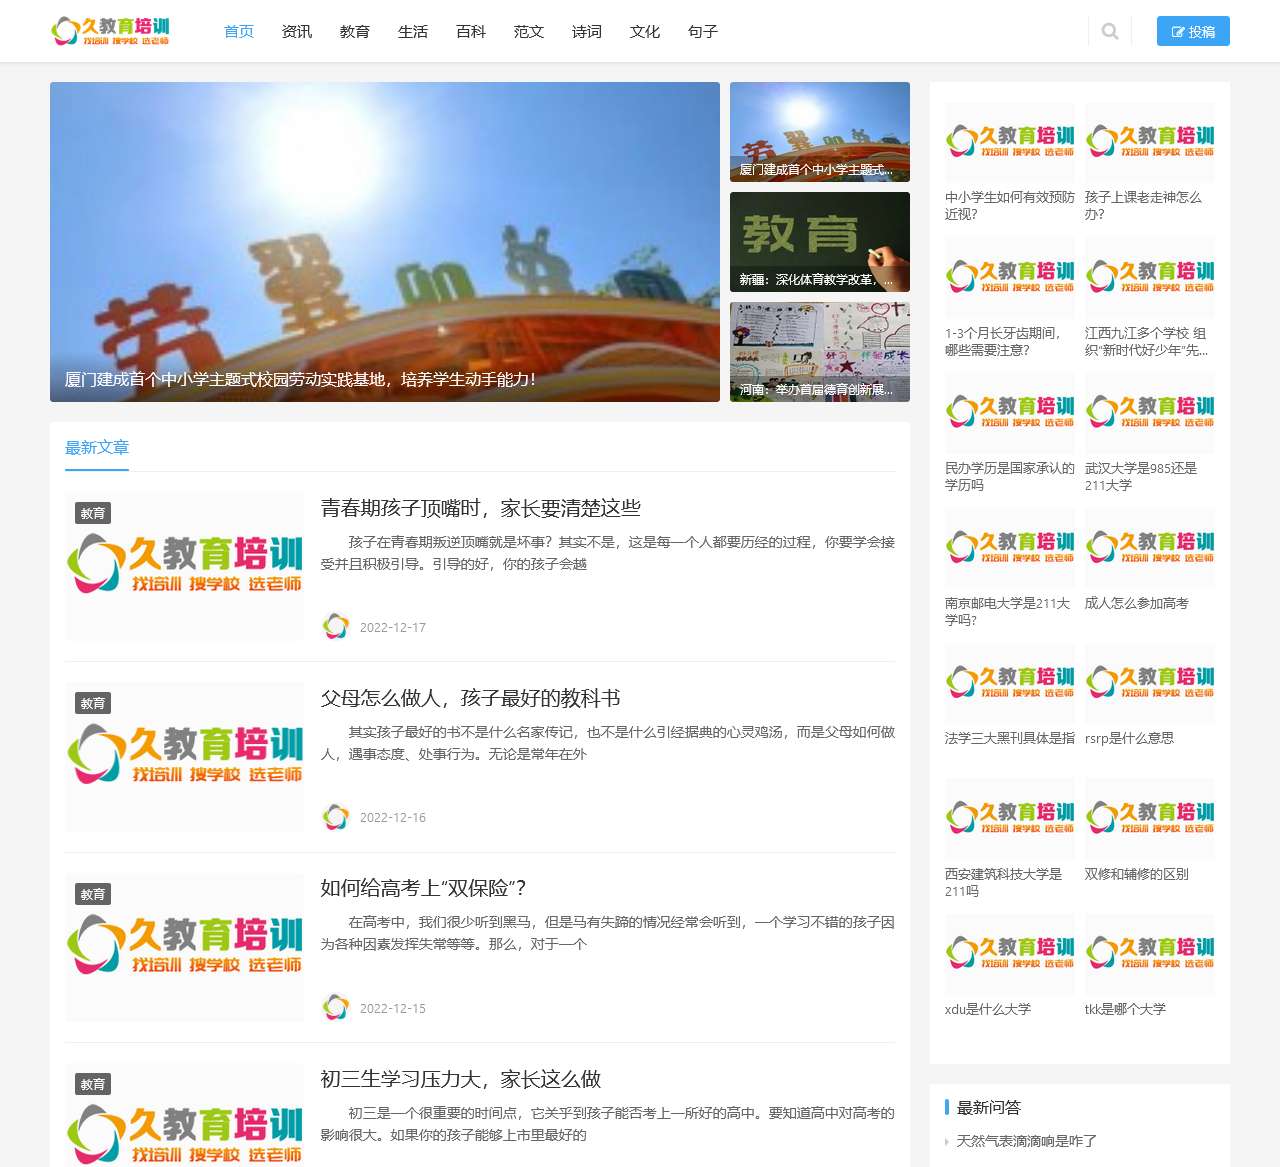Open sidebar image above rsrp是什么意思
Viewport: 1280px width, 1167px height.
tap(1150, 683)
